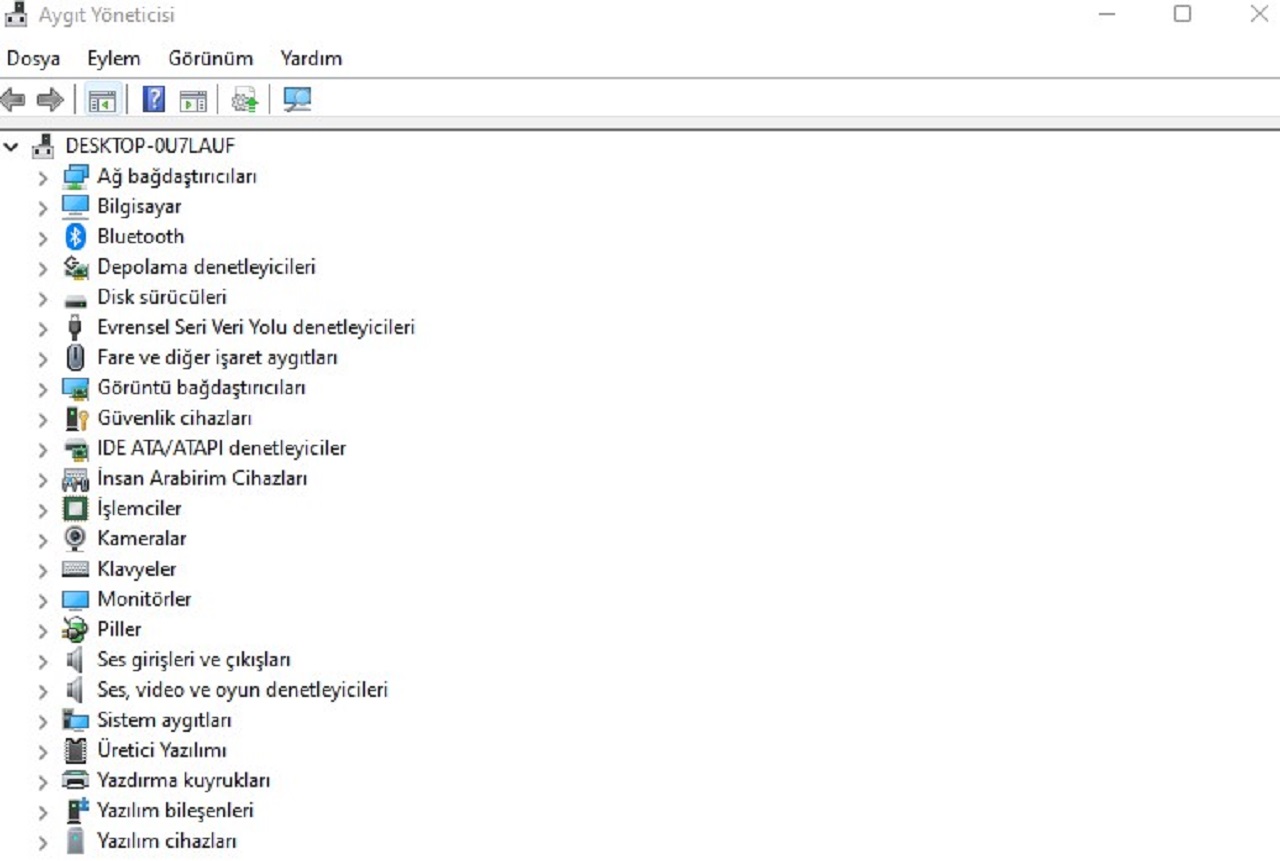Collapse the DESKTOP-0U7LAUF root node
This screenshot has height=861, width=1280.
(x=11, y=147)
